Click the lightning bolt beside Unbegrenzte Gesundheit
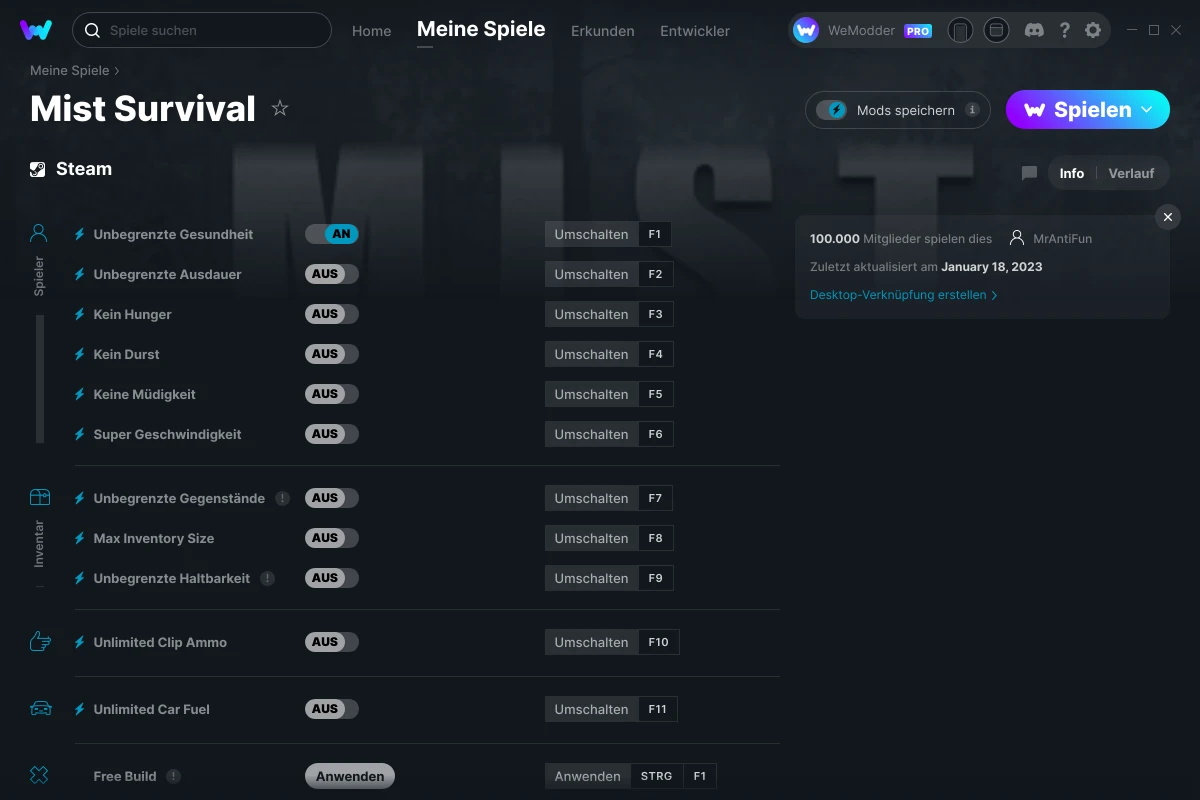 80,234
